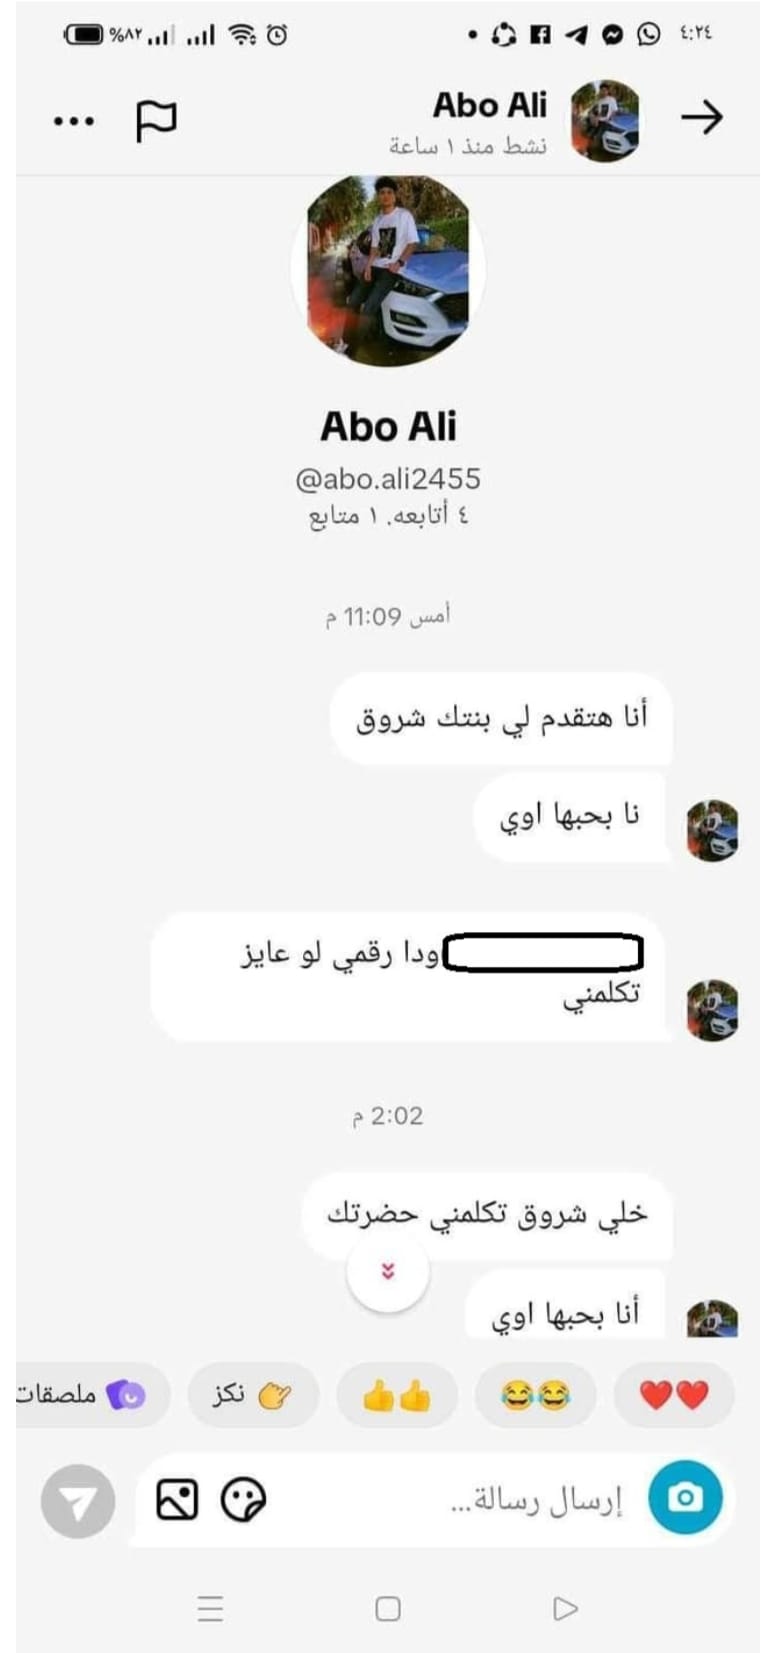761x1653 pixels.
Task: Tap the back arrow in header
Action: click(x=702, y=118)
